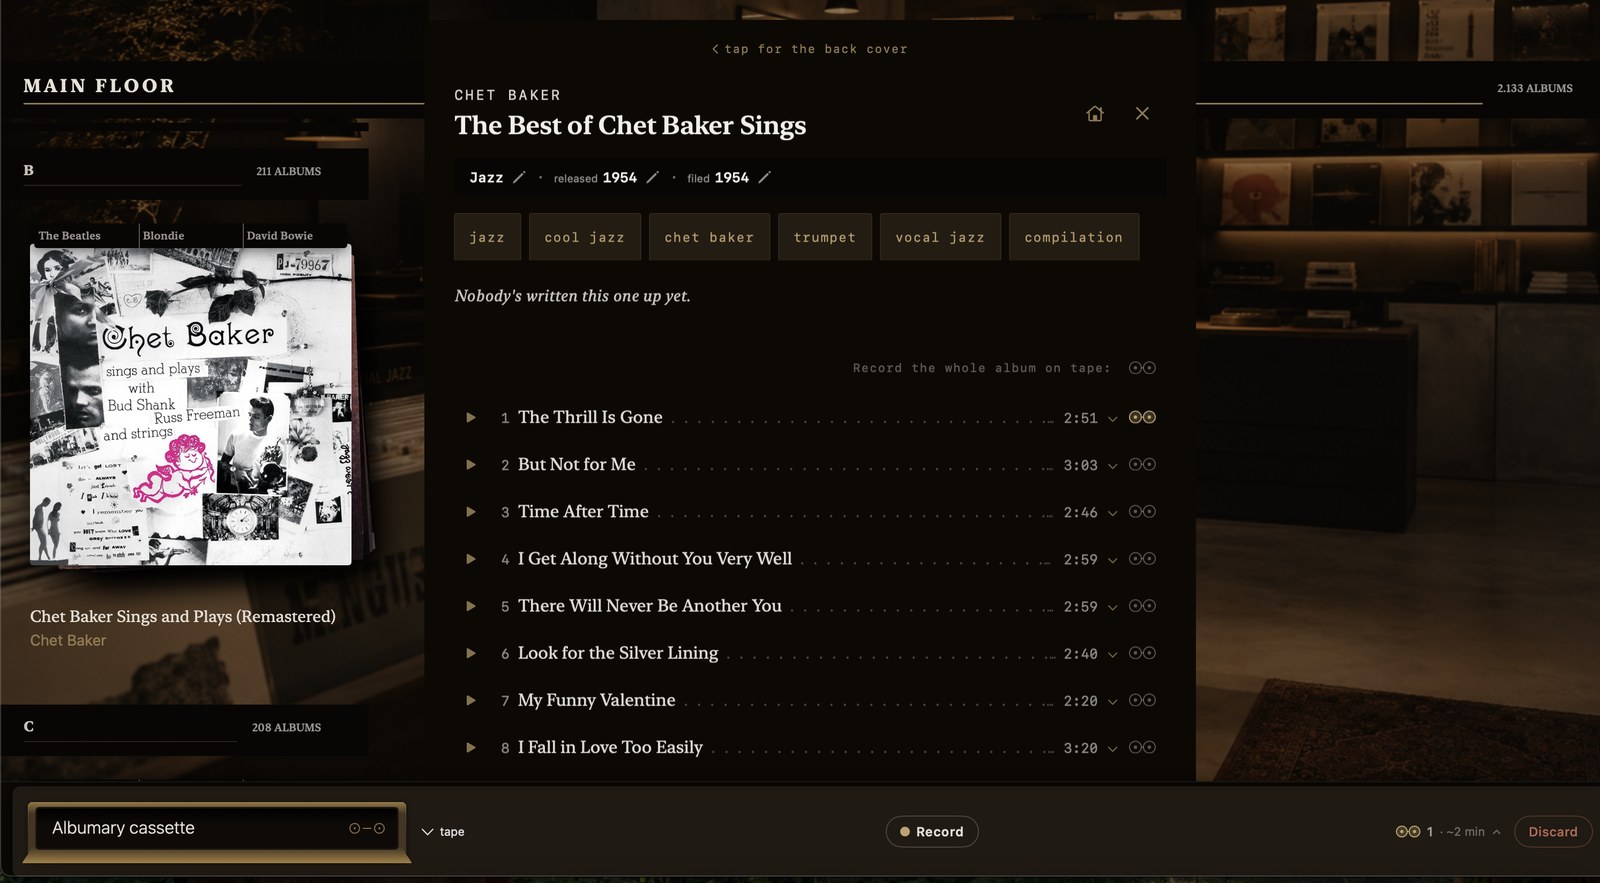Image resolution: width=1600 pixels, height=883 pixels.
Task: Edit the Jazz genre pencil icon
Action: pyautogui.click(x=518, y=177)
